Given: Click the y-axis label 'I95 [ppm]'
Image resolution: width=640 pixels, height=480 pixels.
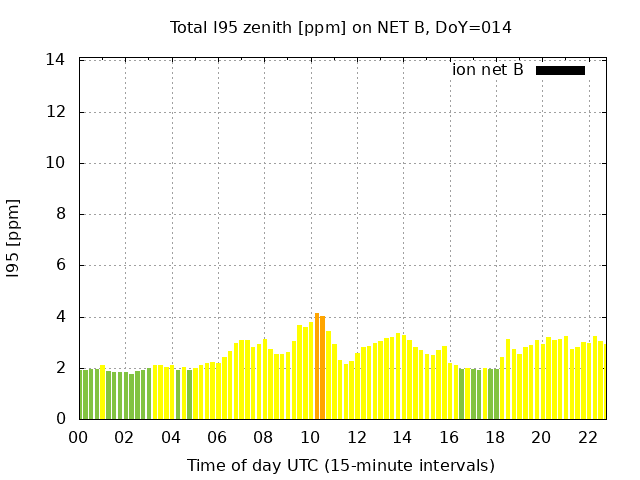Looking at the screenshot, I should coord(14,239).
